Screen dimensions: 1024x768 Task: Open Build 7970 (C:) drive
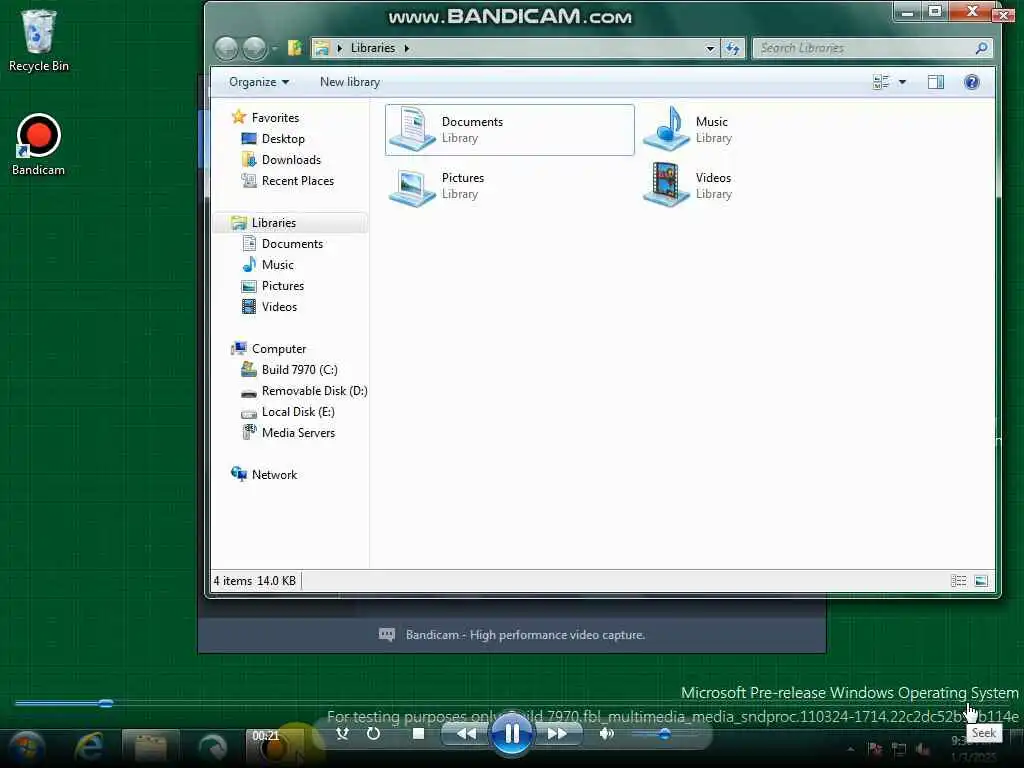pyautogui.click(x=289, y=370)
